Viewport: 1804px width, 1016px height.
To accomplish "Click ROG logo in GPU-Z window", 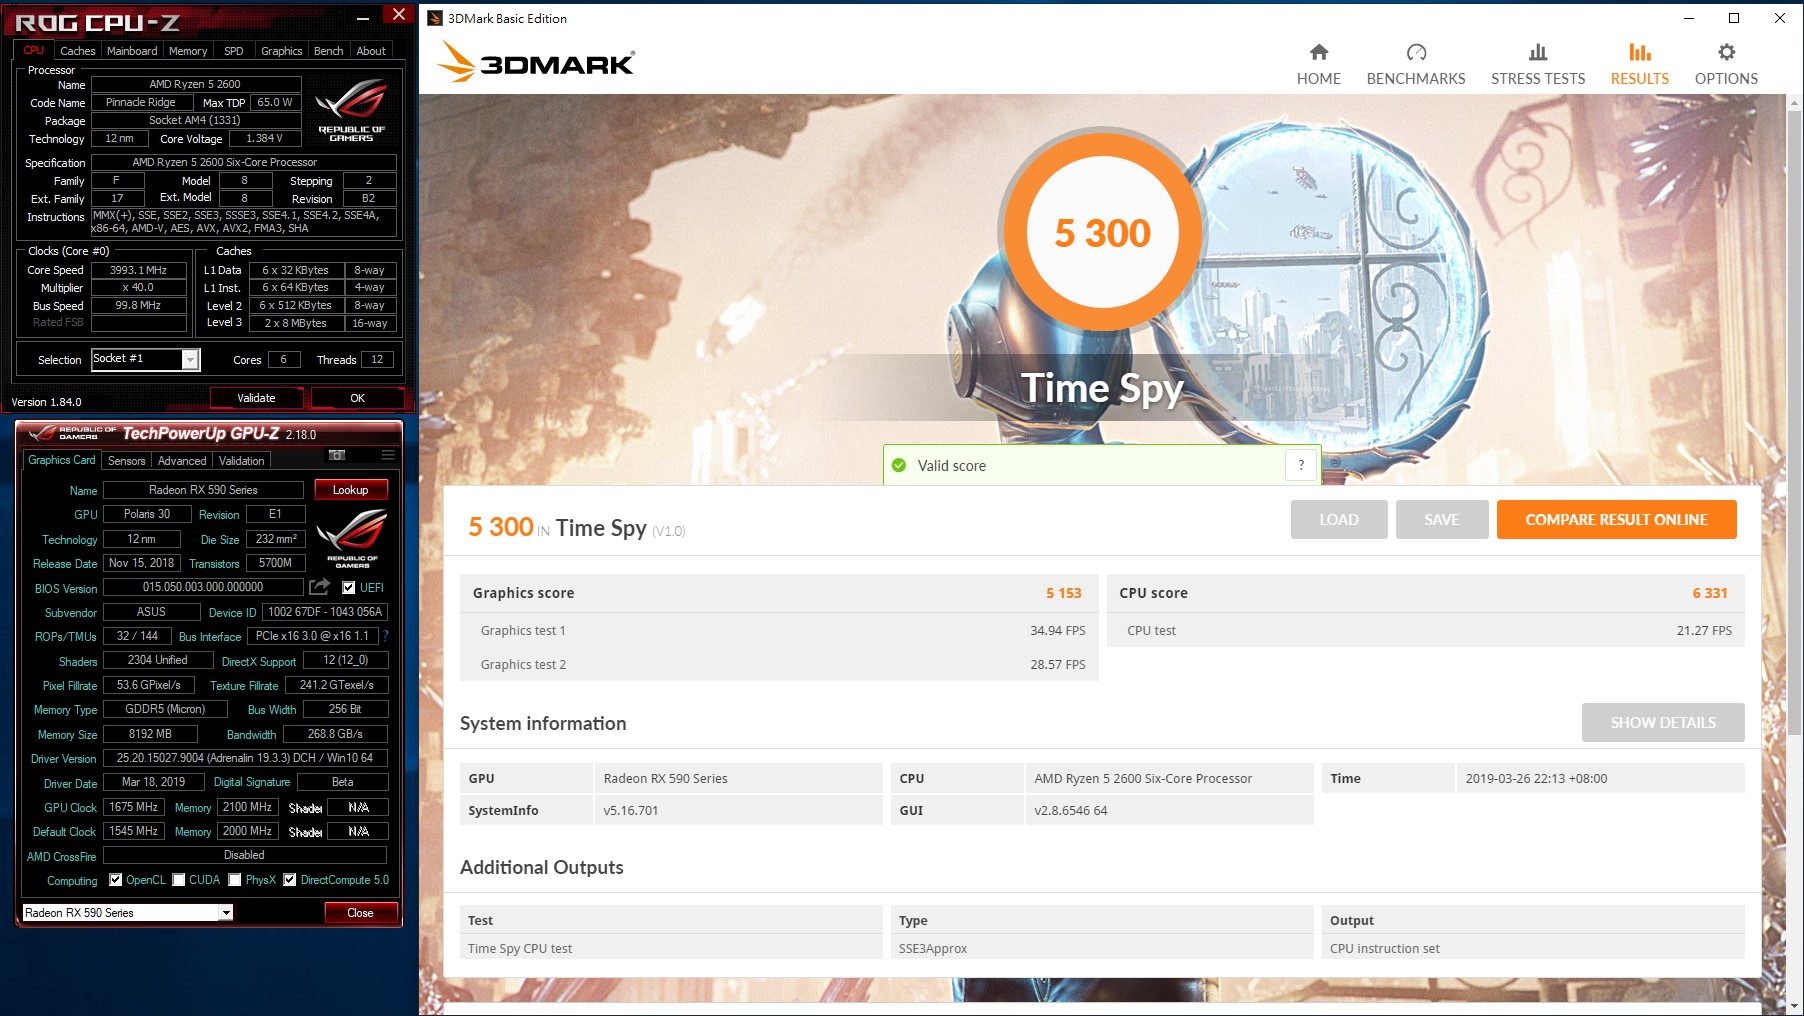I will 352,537.
